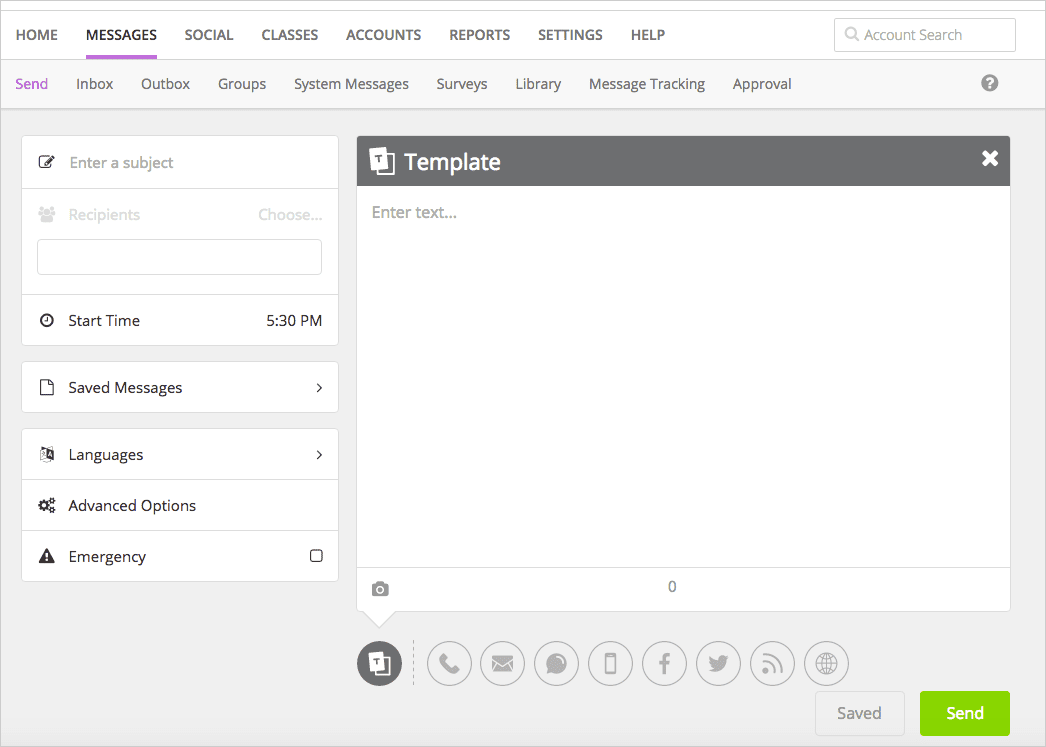The width and height of the screenshot is (1046, 747).
Task: Close the Template editor panel
Action: [x=990, y=159]
